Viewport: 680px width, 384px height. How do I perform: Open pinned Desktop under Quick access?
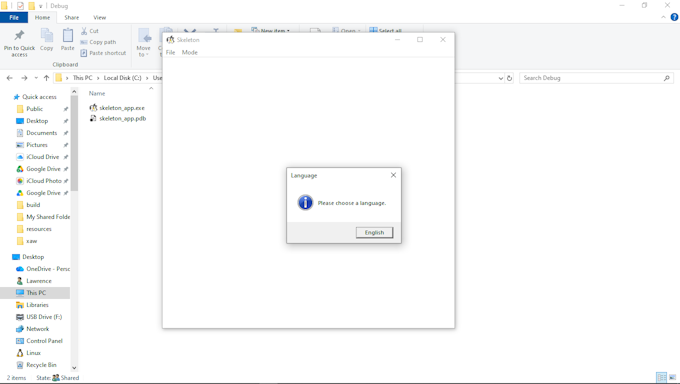pyautogui.click(x=33, y=121)
